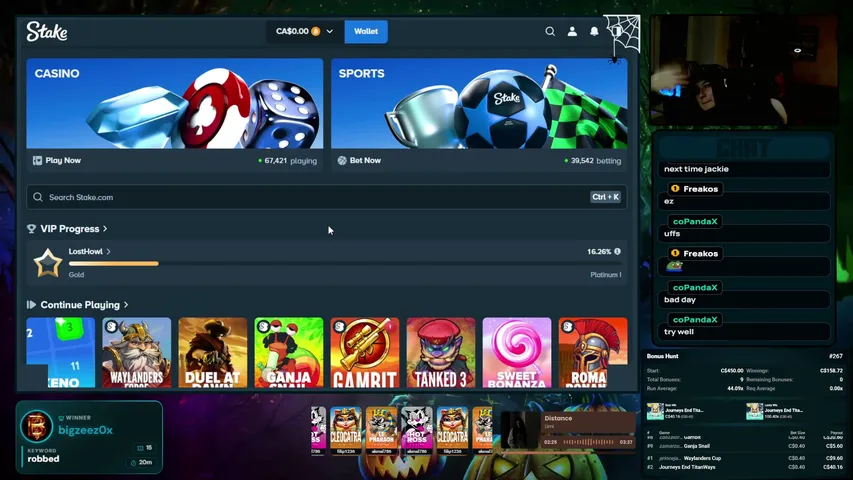
Task: Click keyword 'robbed' in overlay
Action: pos(44,459)
